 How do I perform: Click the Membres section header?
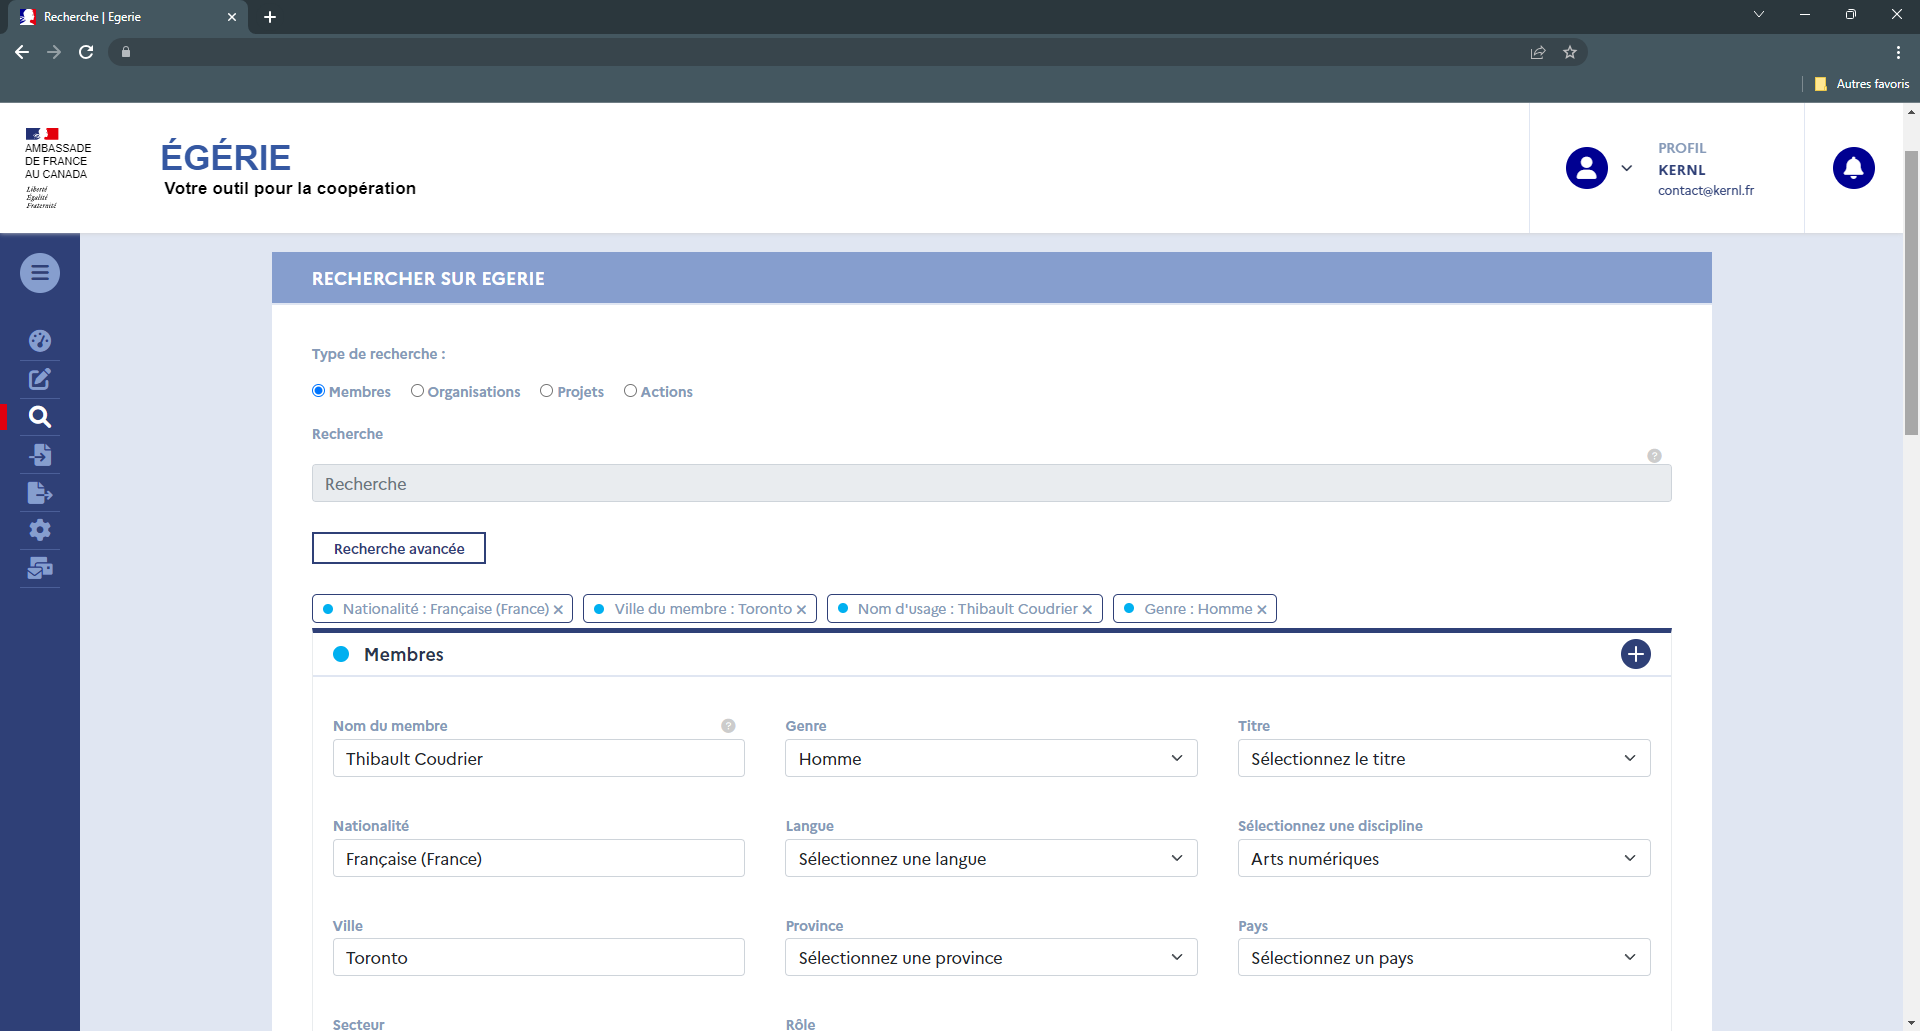tap(991, 654)
